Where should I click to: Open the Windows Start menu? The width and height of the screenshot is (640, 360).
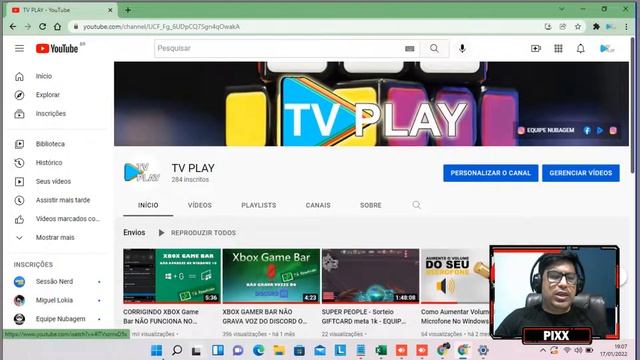[156, 350]
